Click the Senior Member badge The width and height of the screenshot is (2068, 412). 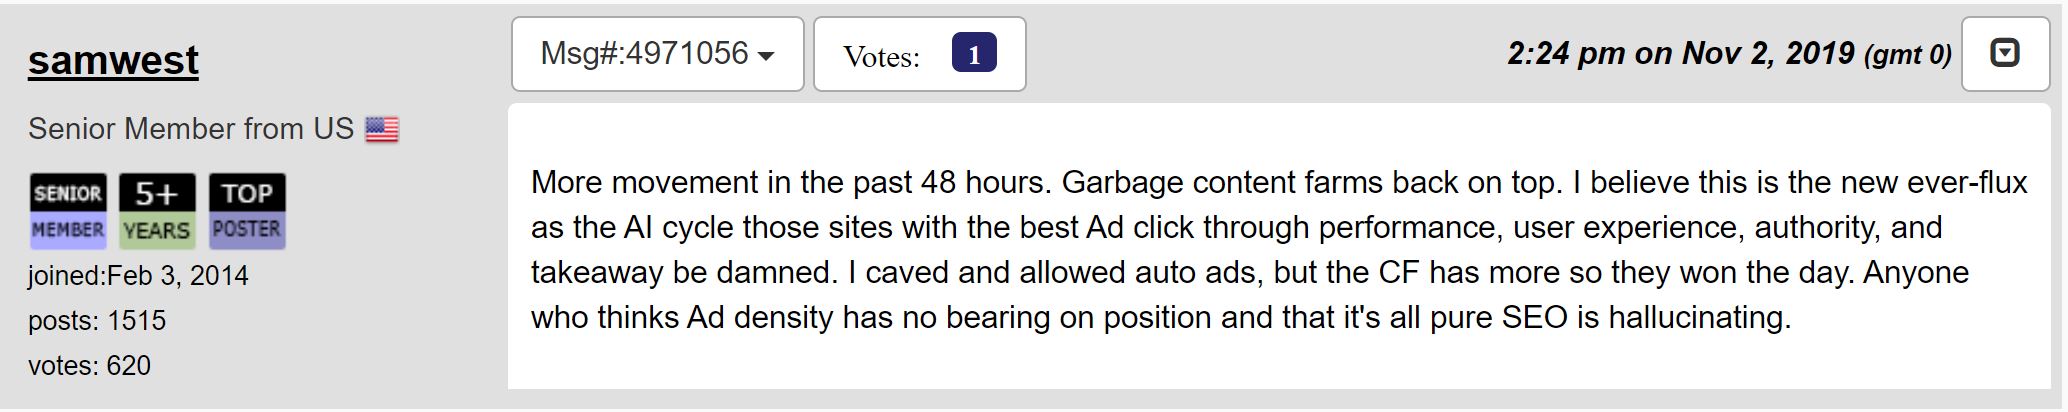(x=68, y=211)
